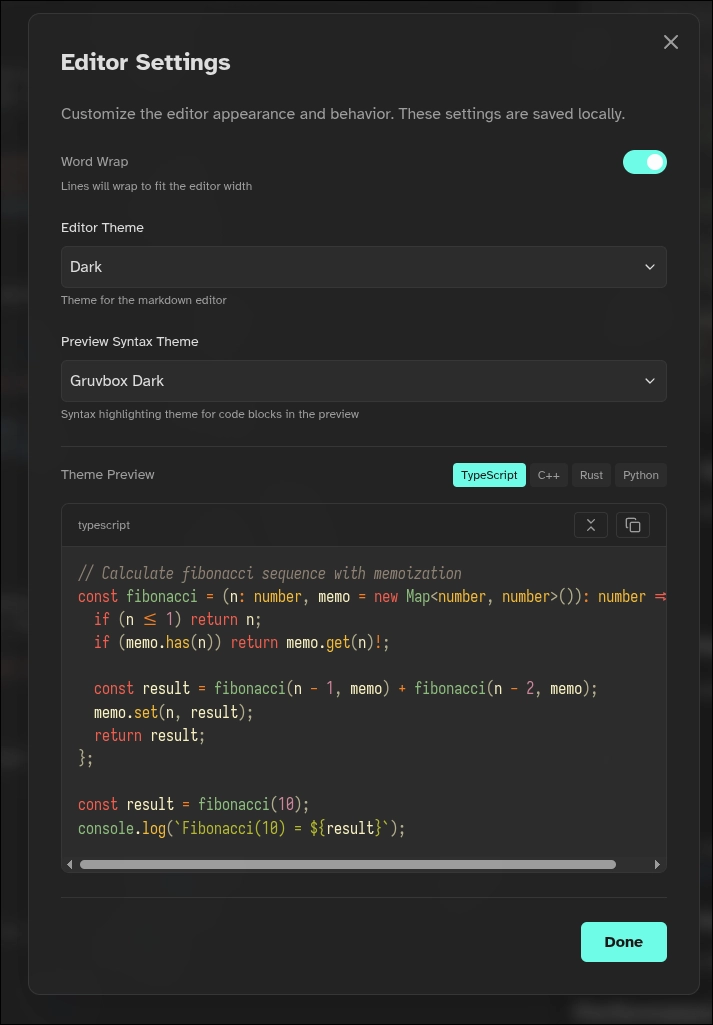This screenshot has height=1025, width=713.
Task: Click the chevron arrow in Editor Theme field
Action: click(x=650, y=267)
